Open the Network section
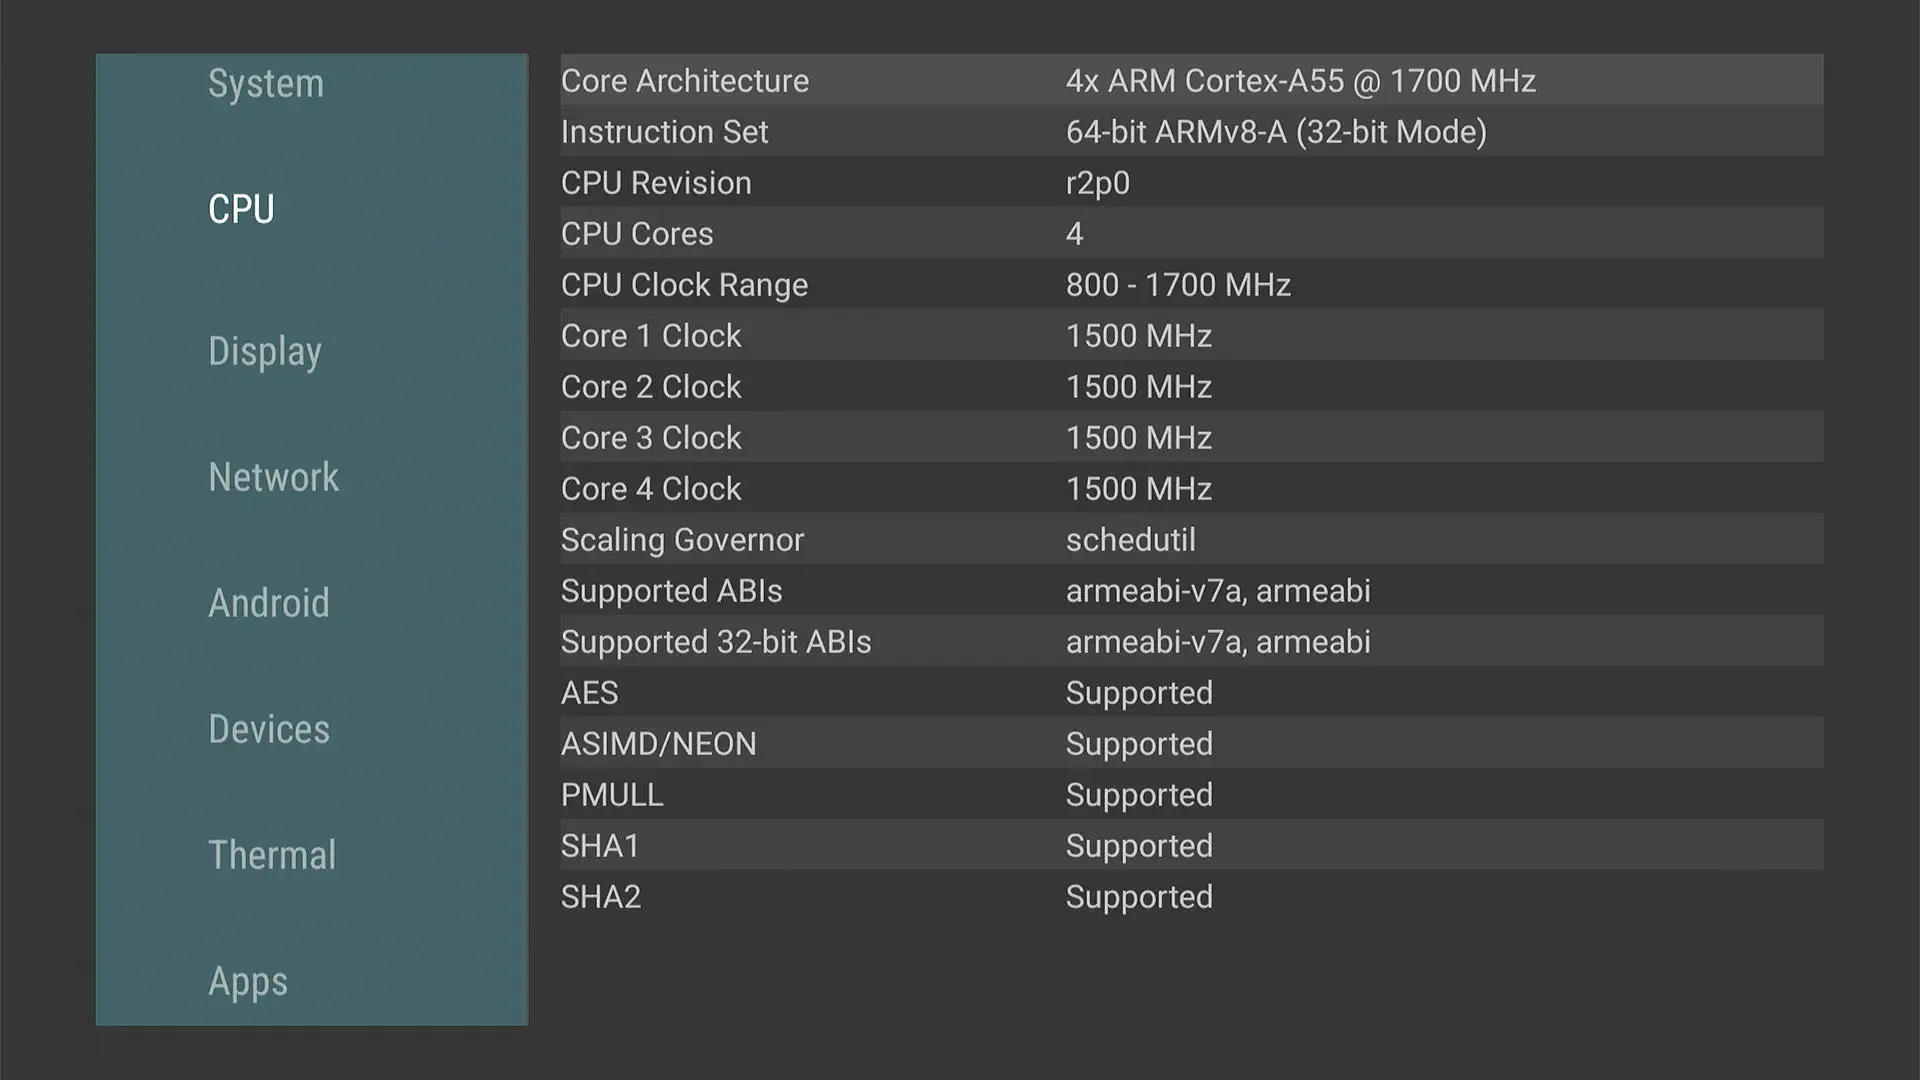The image size is (1920, 1080). point(273,478)
